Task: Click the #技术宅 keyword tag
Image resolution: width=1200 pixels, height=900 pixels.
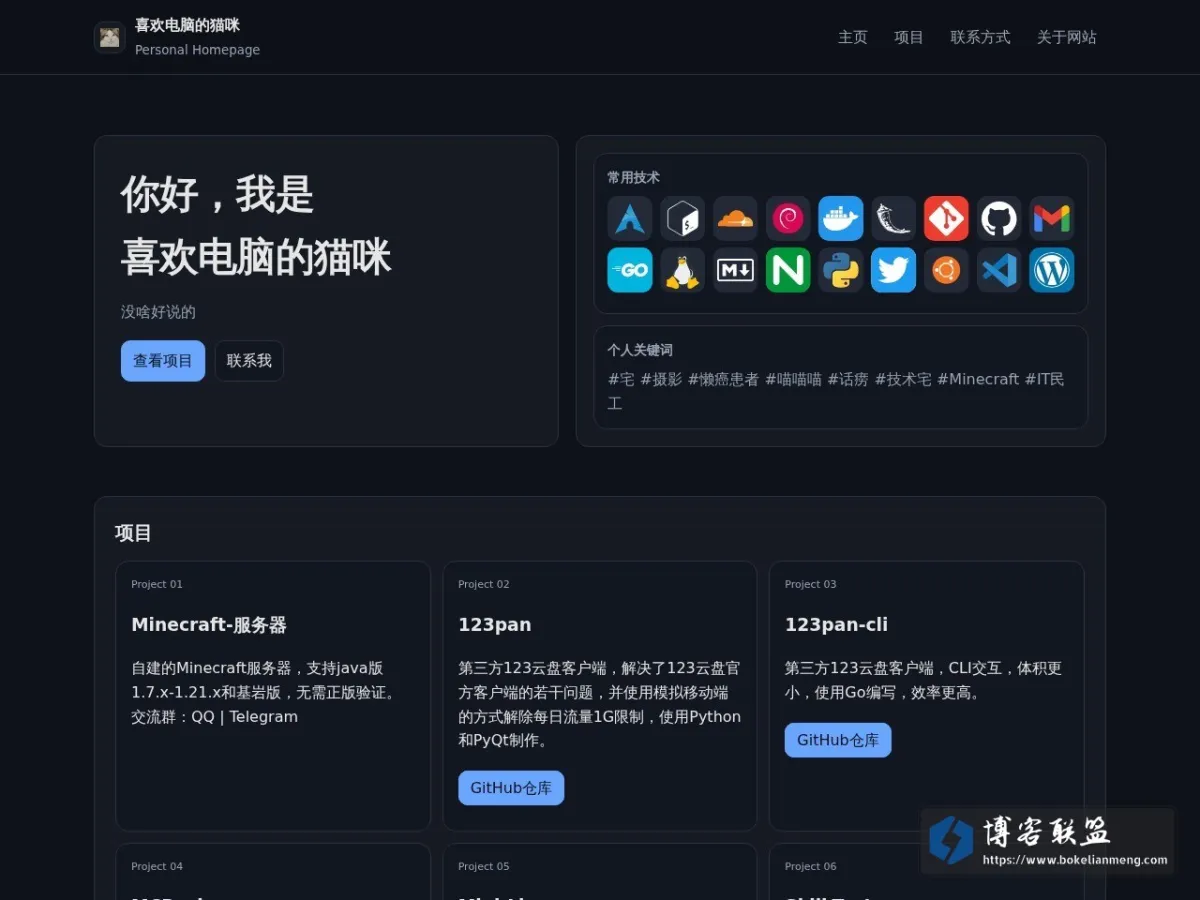Action: point(903,379)
